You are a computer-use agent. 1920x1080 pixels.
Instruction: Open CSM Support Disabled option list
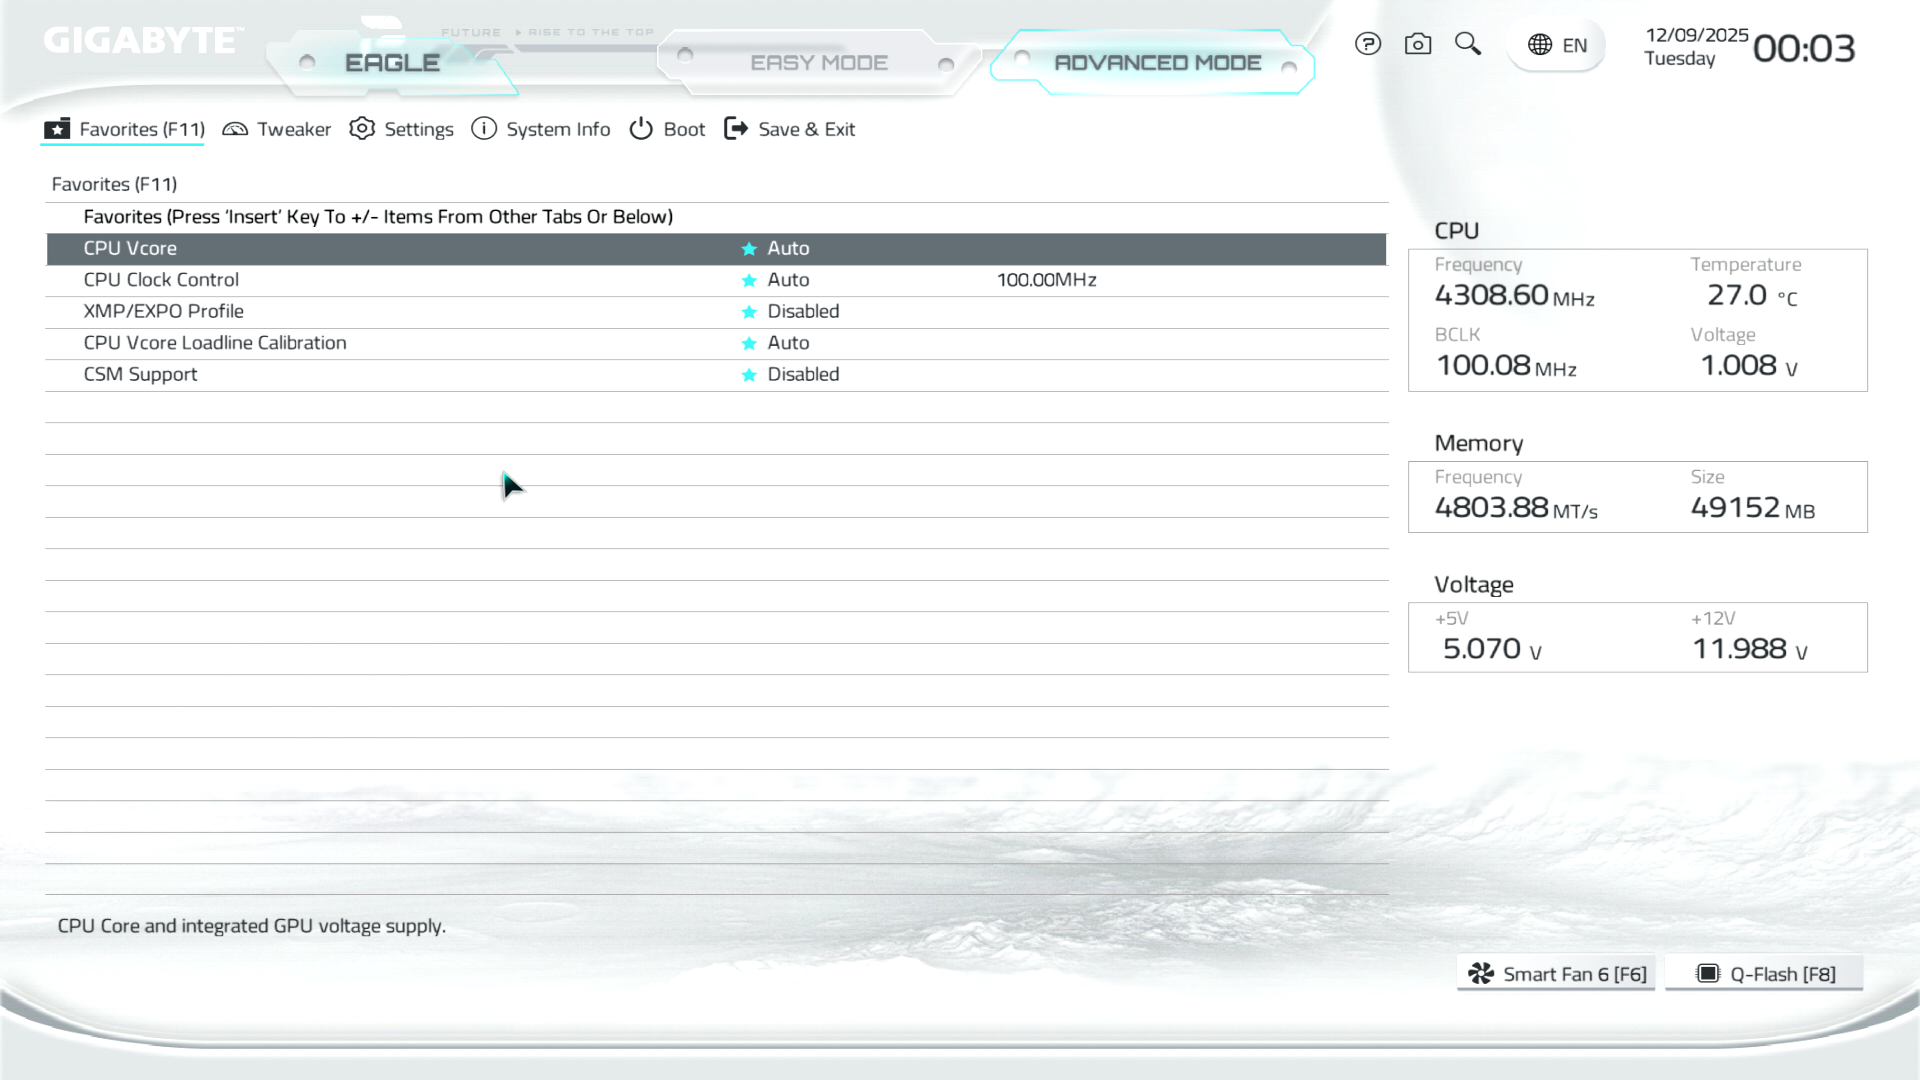[803, 374]
